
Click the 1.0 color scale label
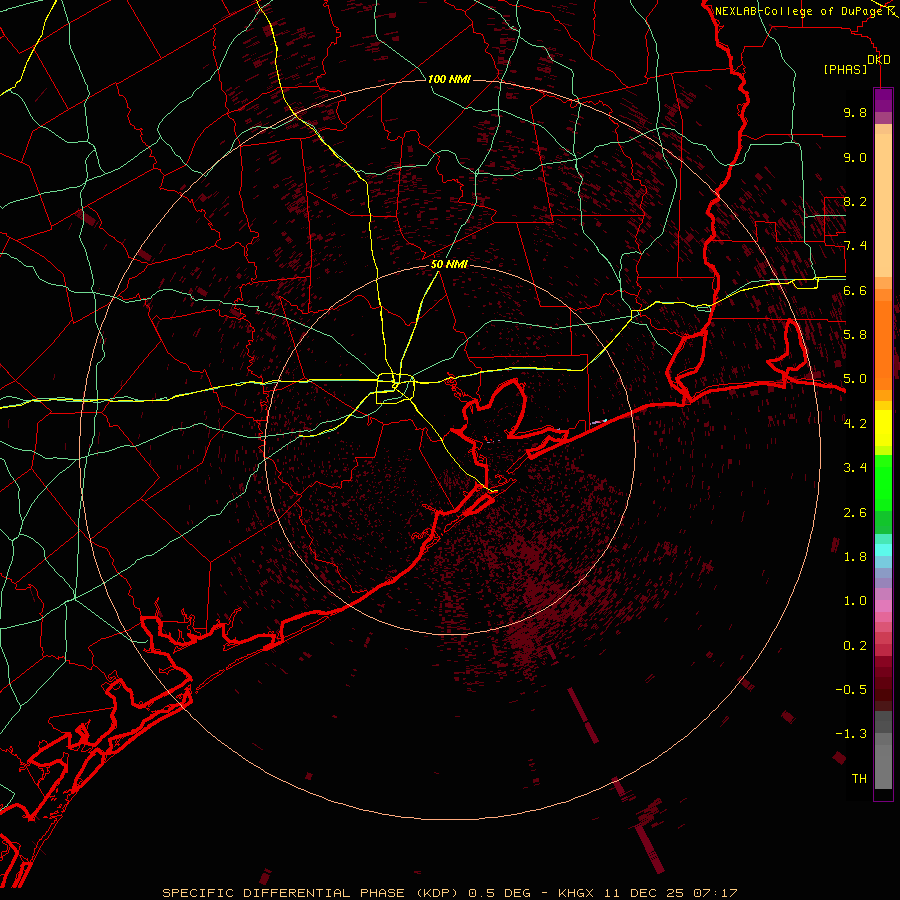point(855,601)
